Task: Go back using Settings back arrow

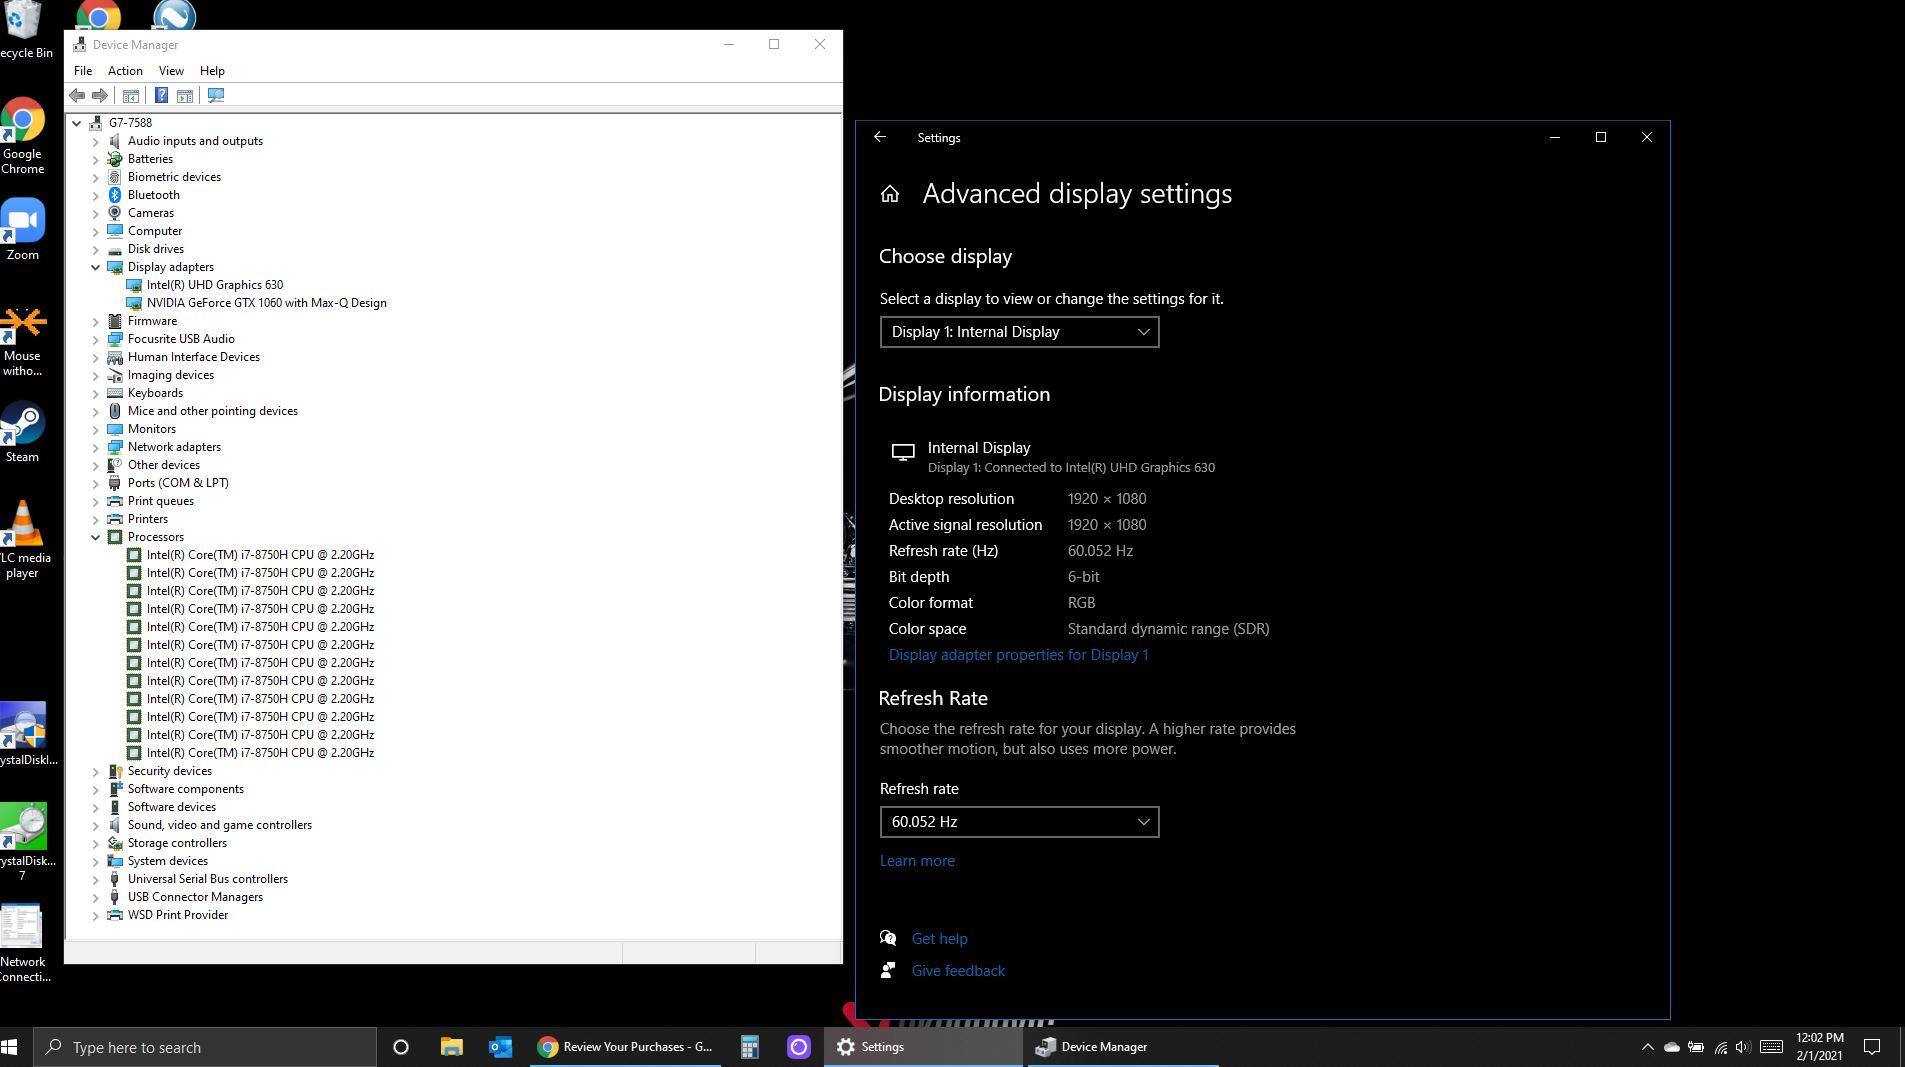Action: click(880, 138)
